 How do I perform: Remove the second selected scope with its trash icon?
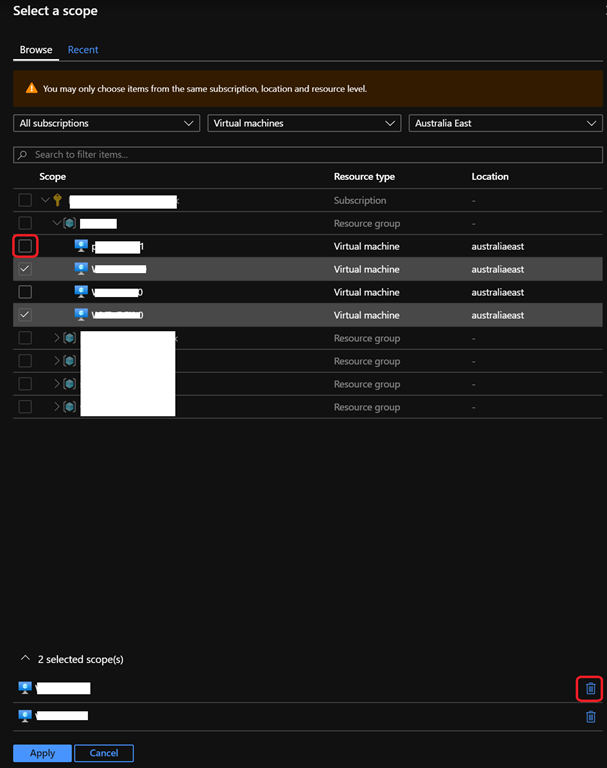[591, 717]
